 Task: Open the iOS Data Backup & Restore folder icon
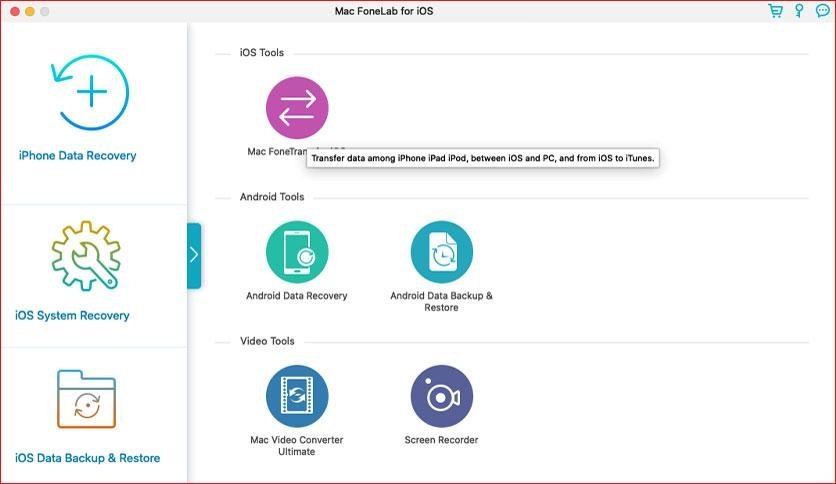[86, 399]
